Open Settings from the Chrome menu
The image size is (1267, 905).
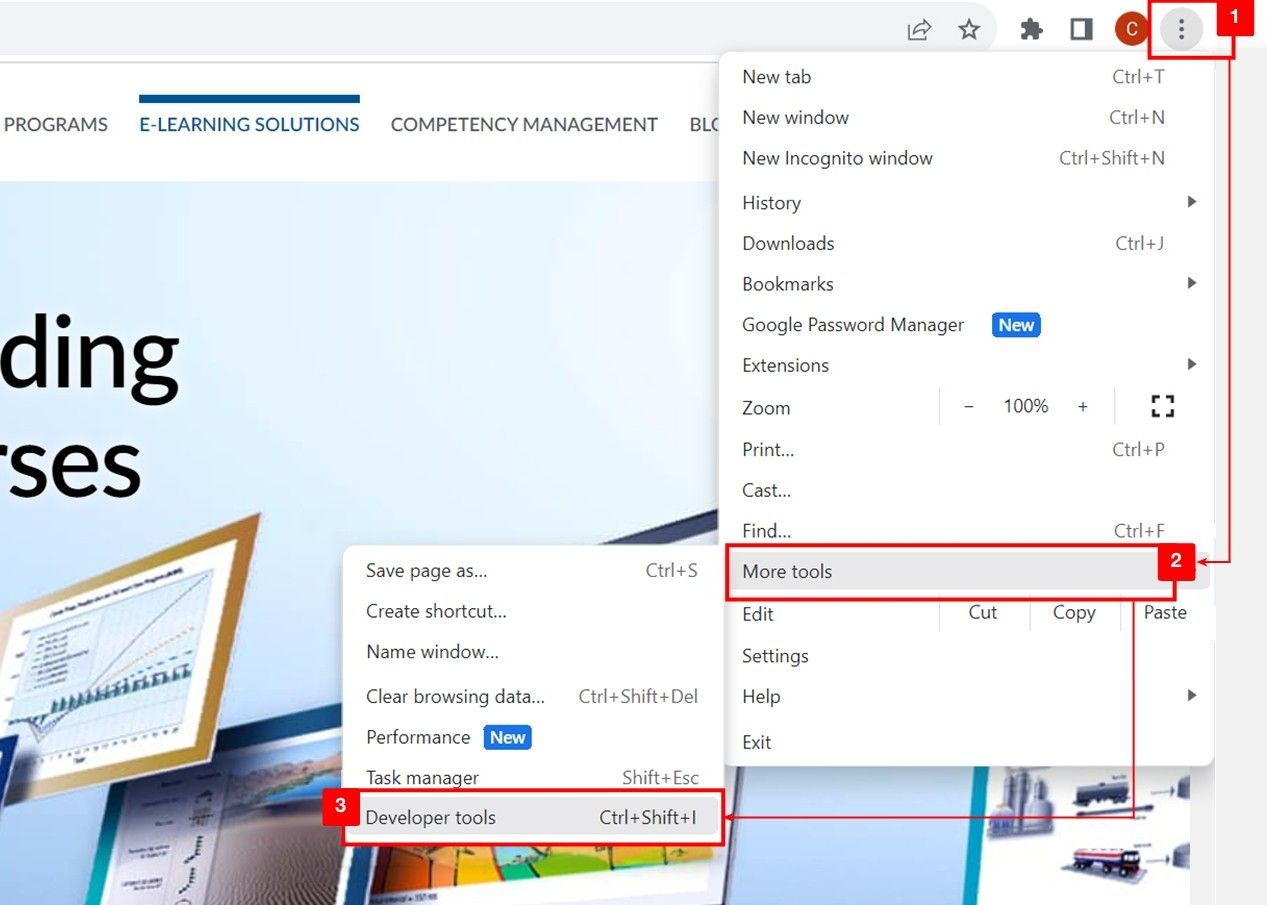click(x=966, y=656)
